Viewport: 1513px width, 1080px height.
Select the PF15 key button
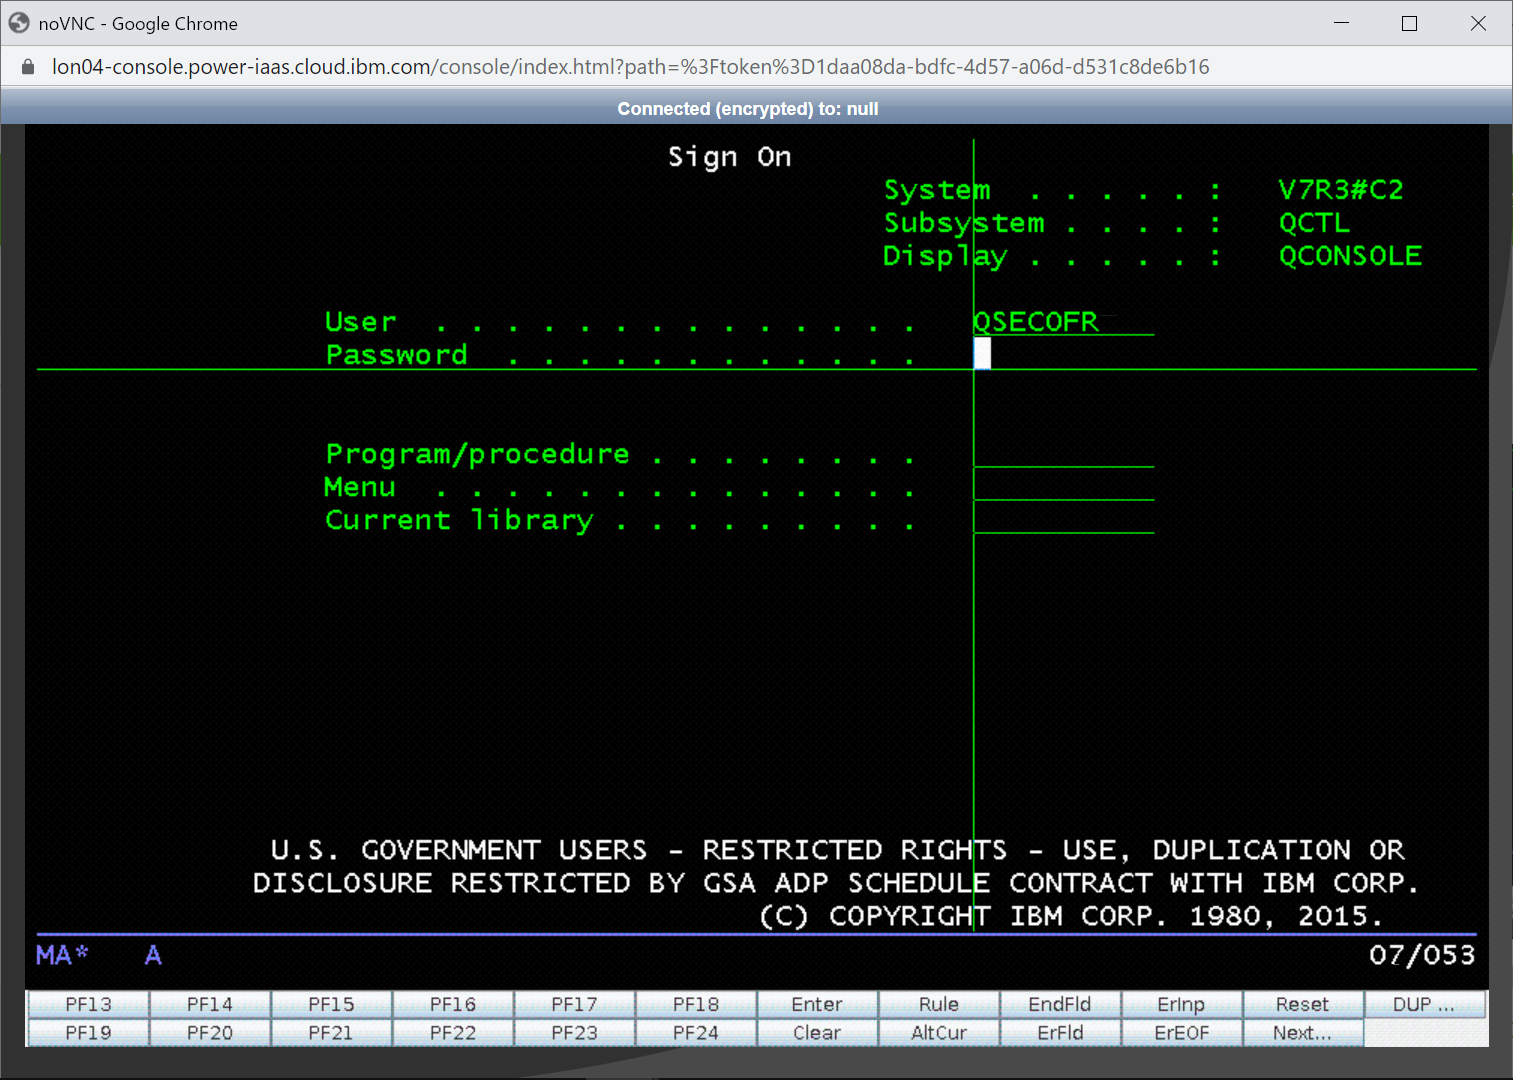pos(331,1004)
